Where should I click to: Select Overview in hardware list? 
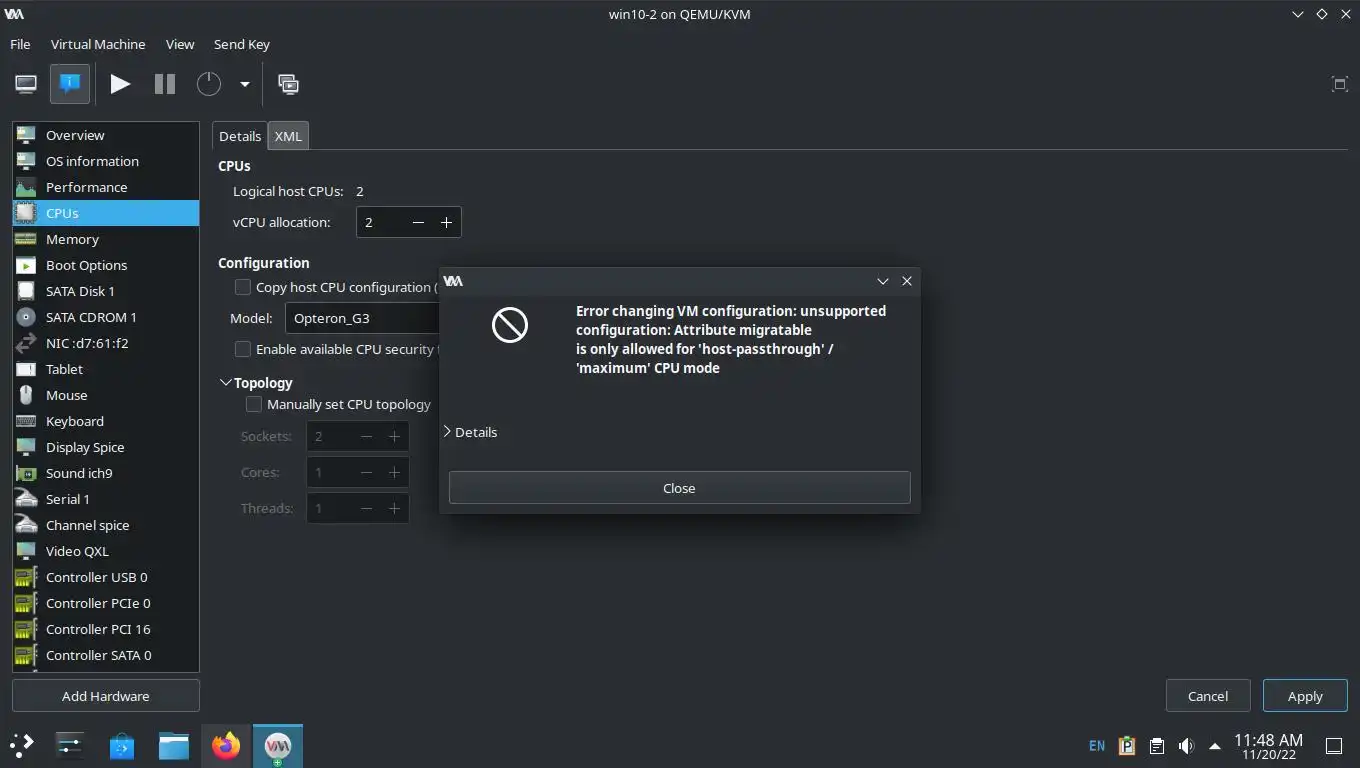click(x=105, y=135)
